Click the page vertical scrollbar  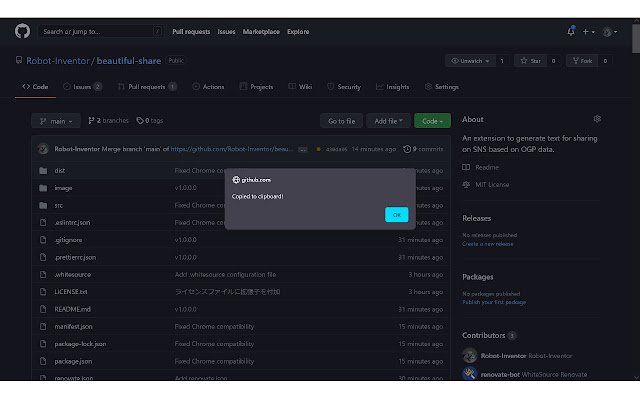click(636, 39)
